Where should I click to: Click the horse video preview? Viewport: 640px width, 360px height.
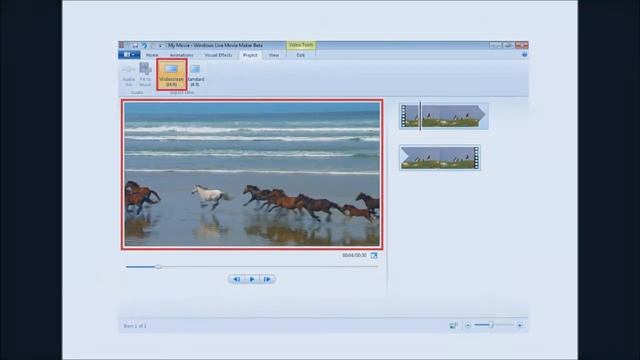252,174
